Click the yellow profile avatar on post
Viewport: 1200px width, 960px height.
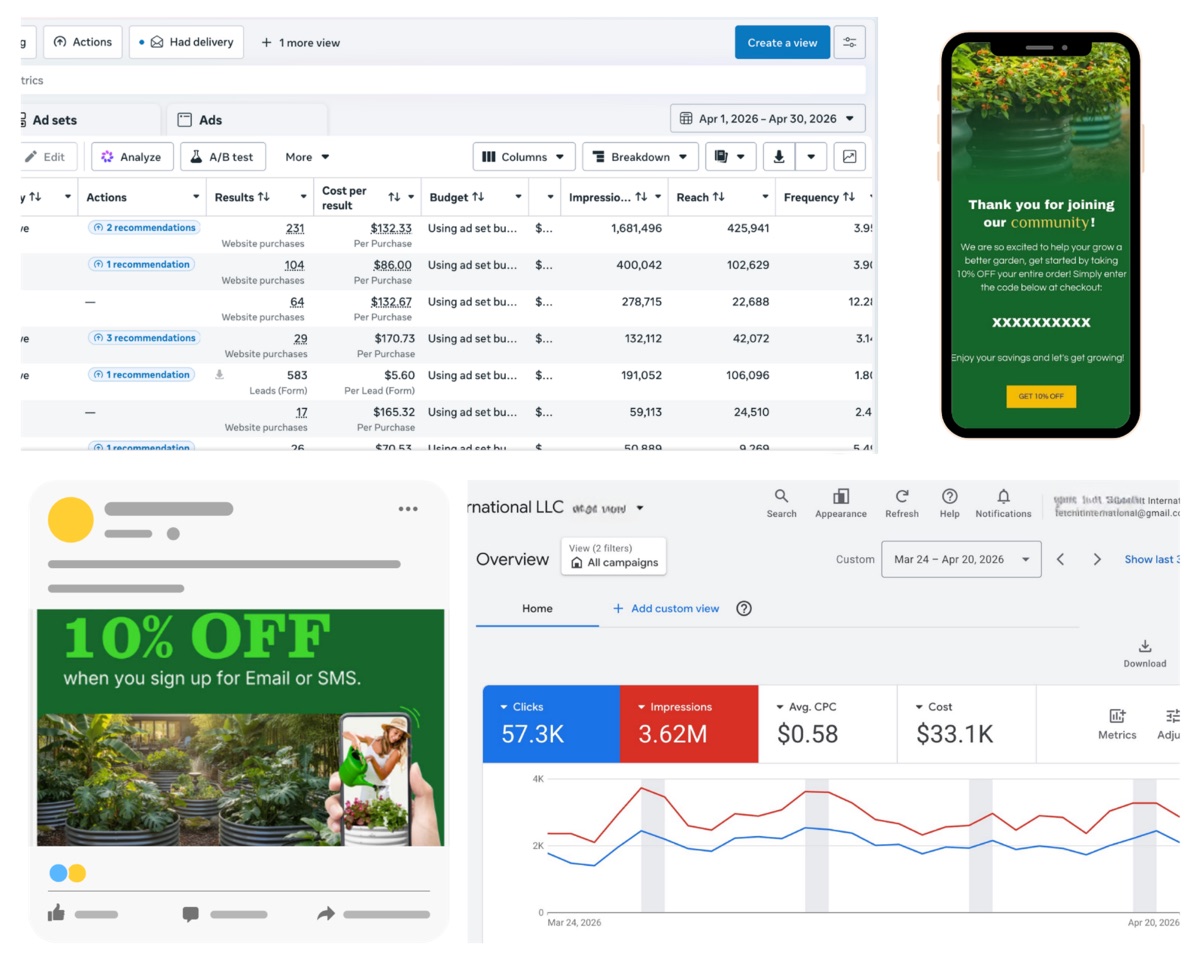point(71,520)
